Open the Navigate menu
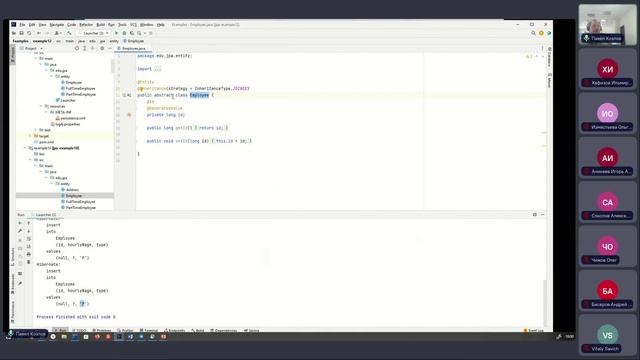 pos(57,24)
